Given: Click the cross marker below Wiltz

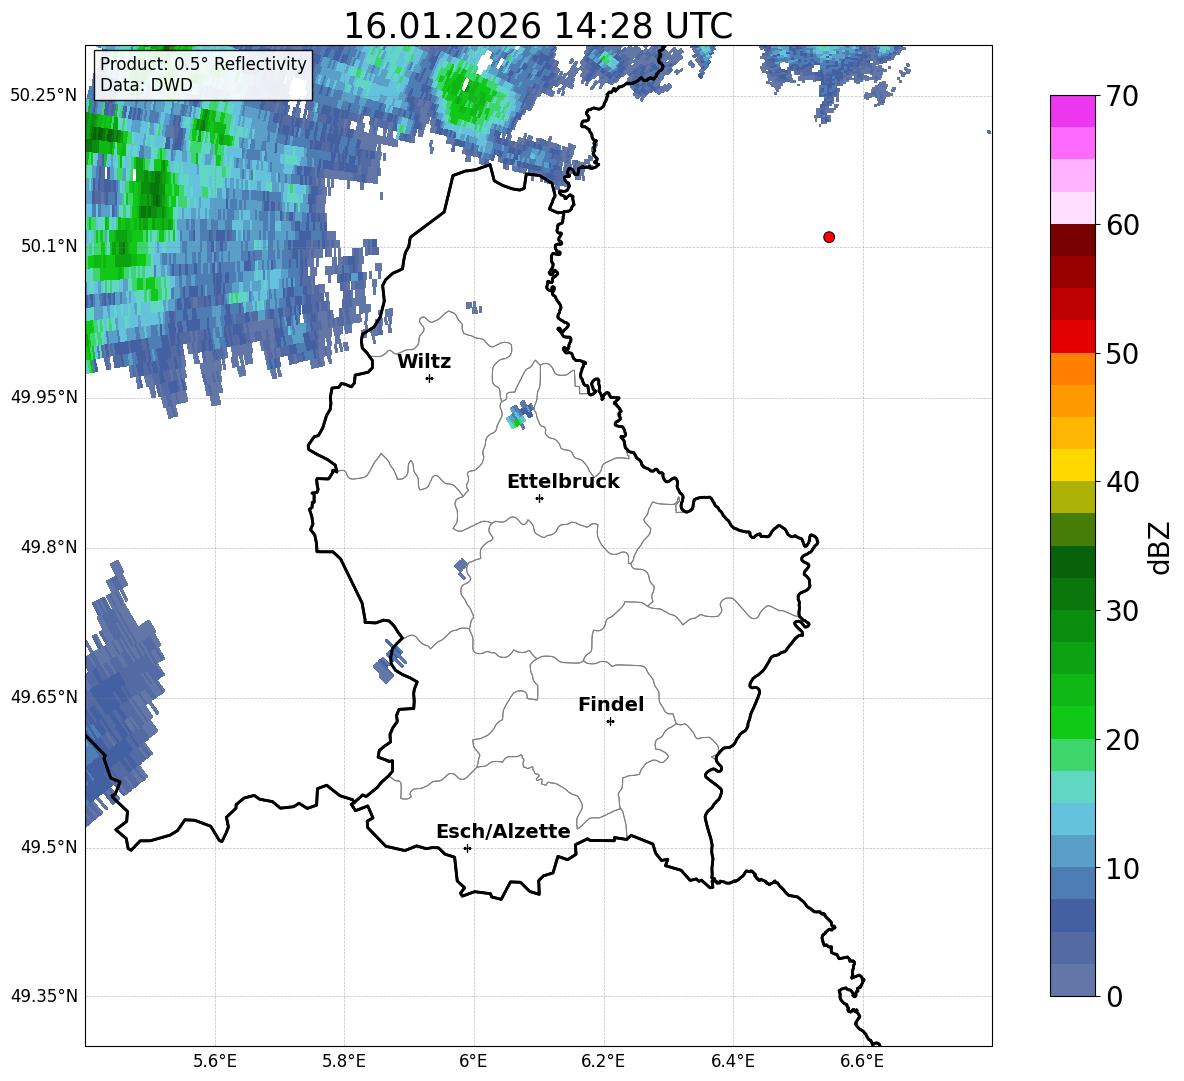Looking at the screenshot, I should pyautogui.click(x=430, y=378).
